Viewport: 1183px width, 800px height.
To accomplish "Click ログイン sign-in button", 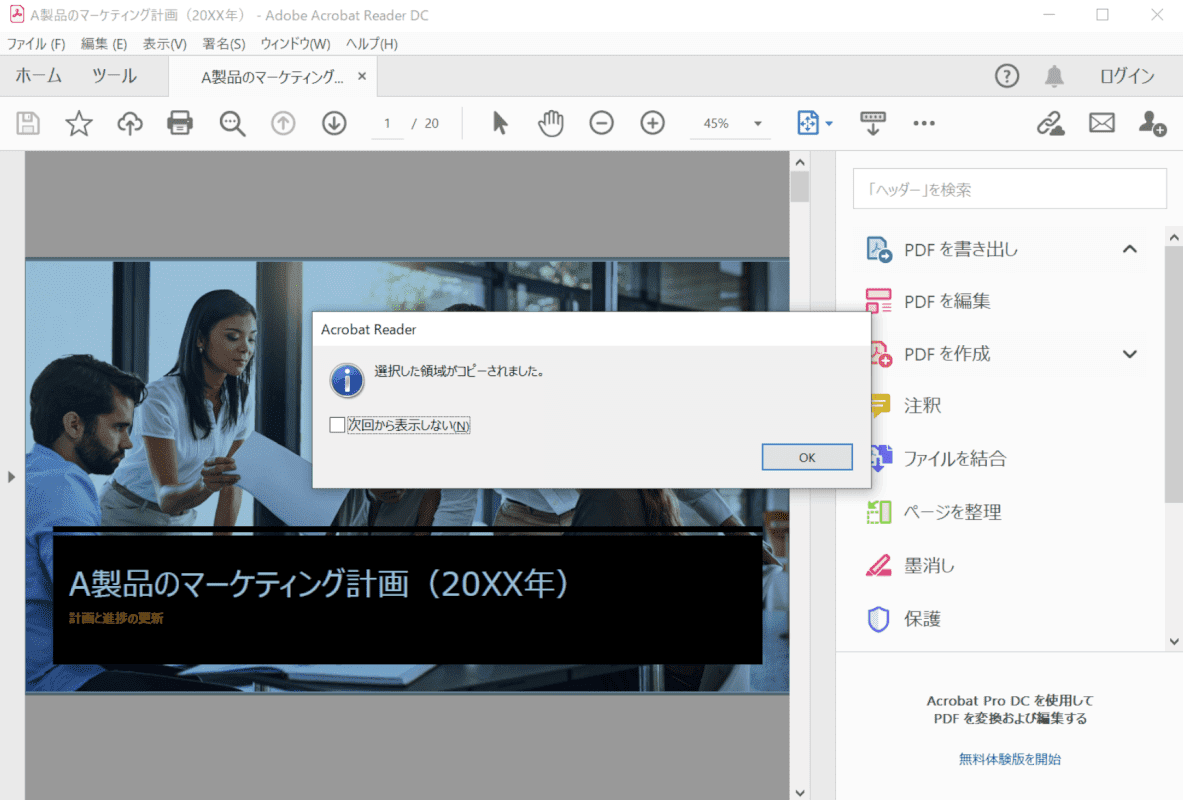I will 1126,75.
